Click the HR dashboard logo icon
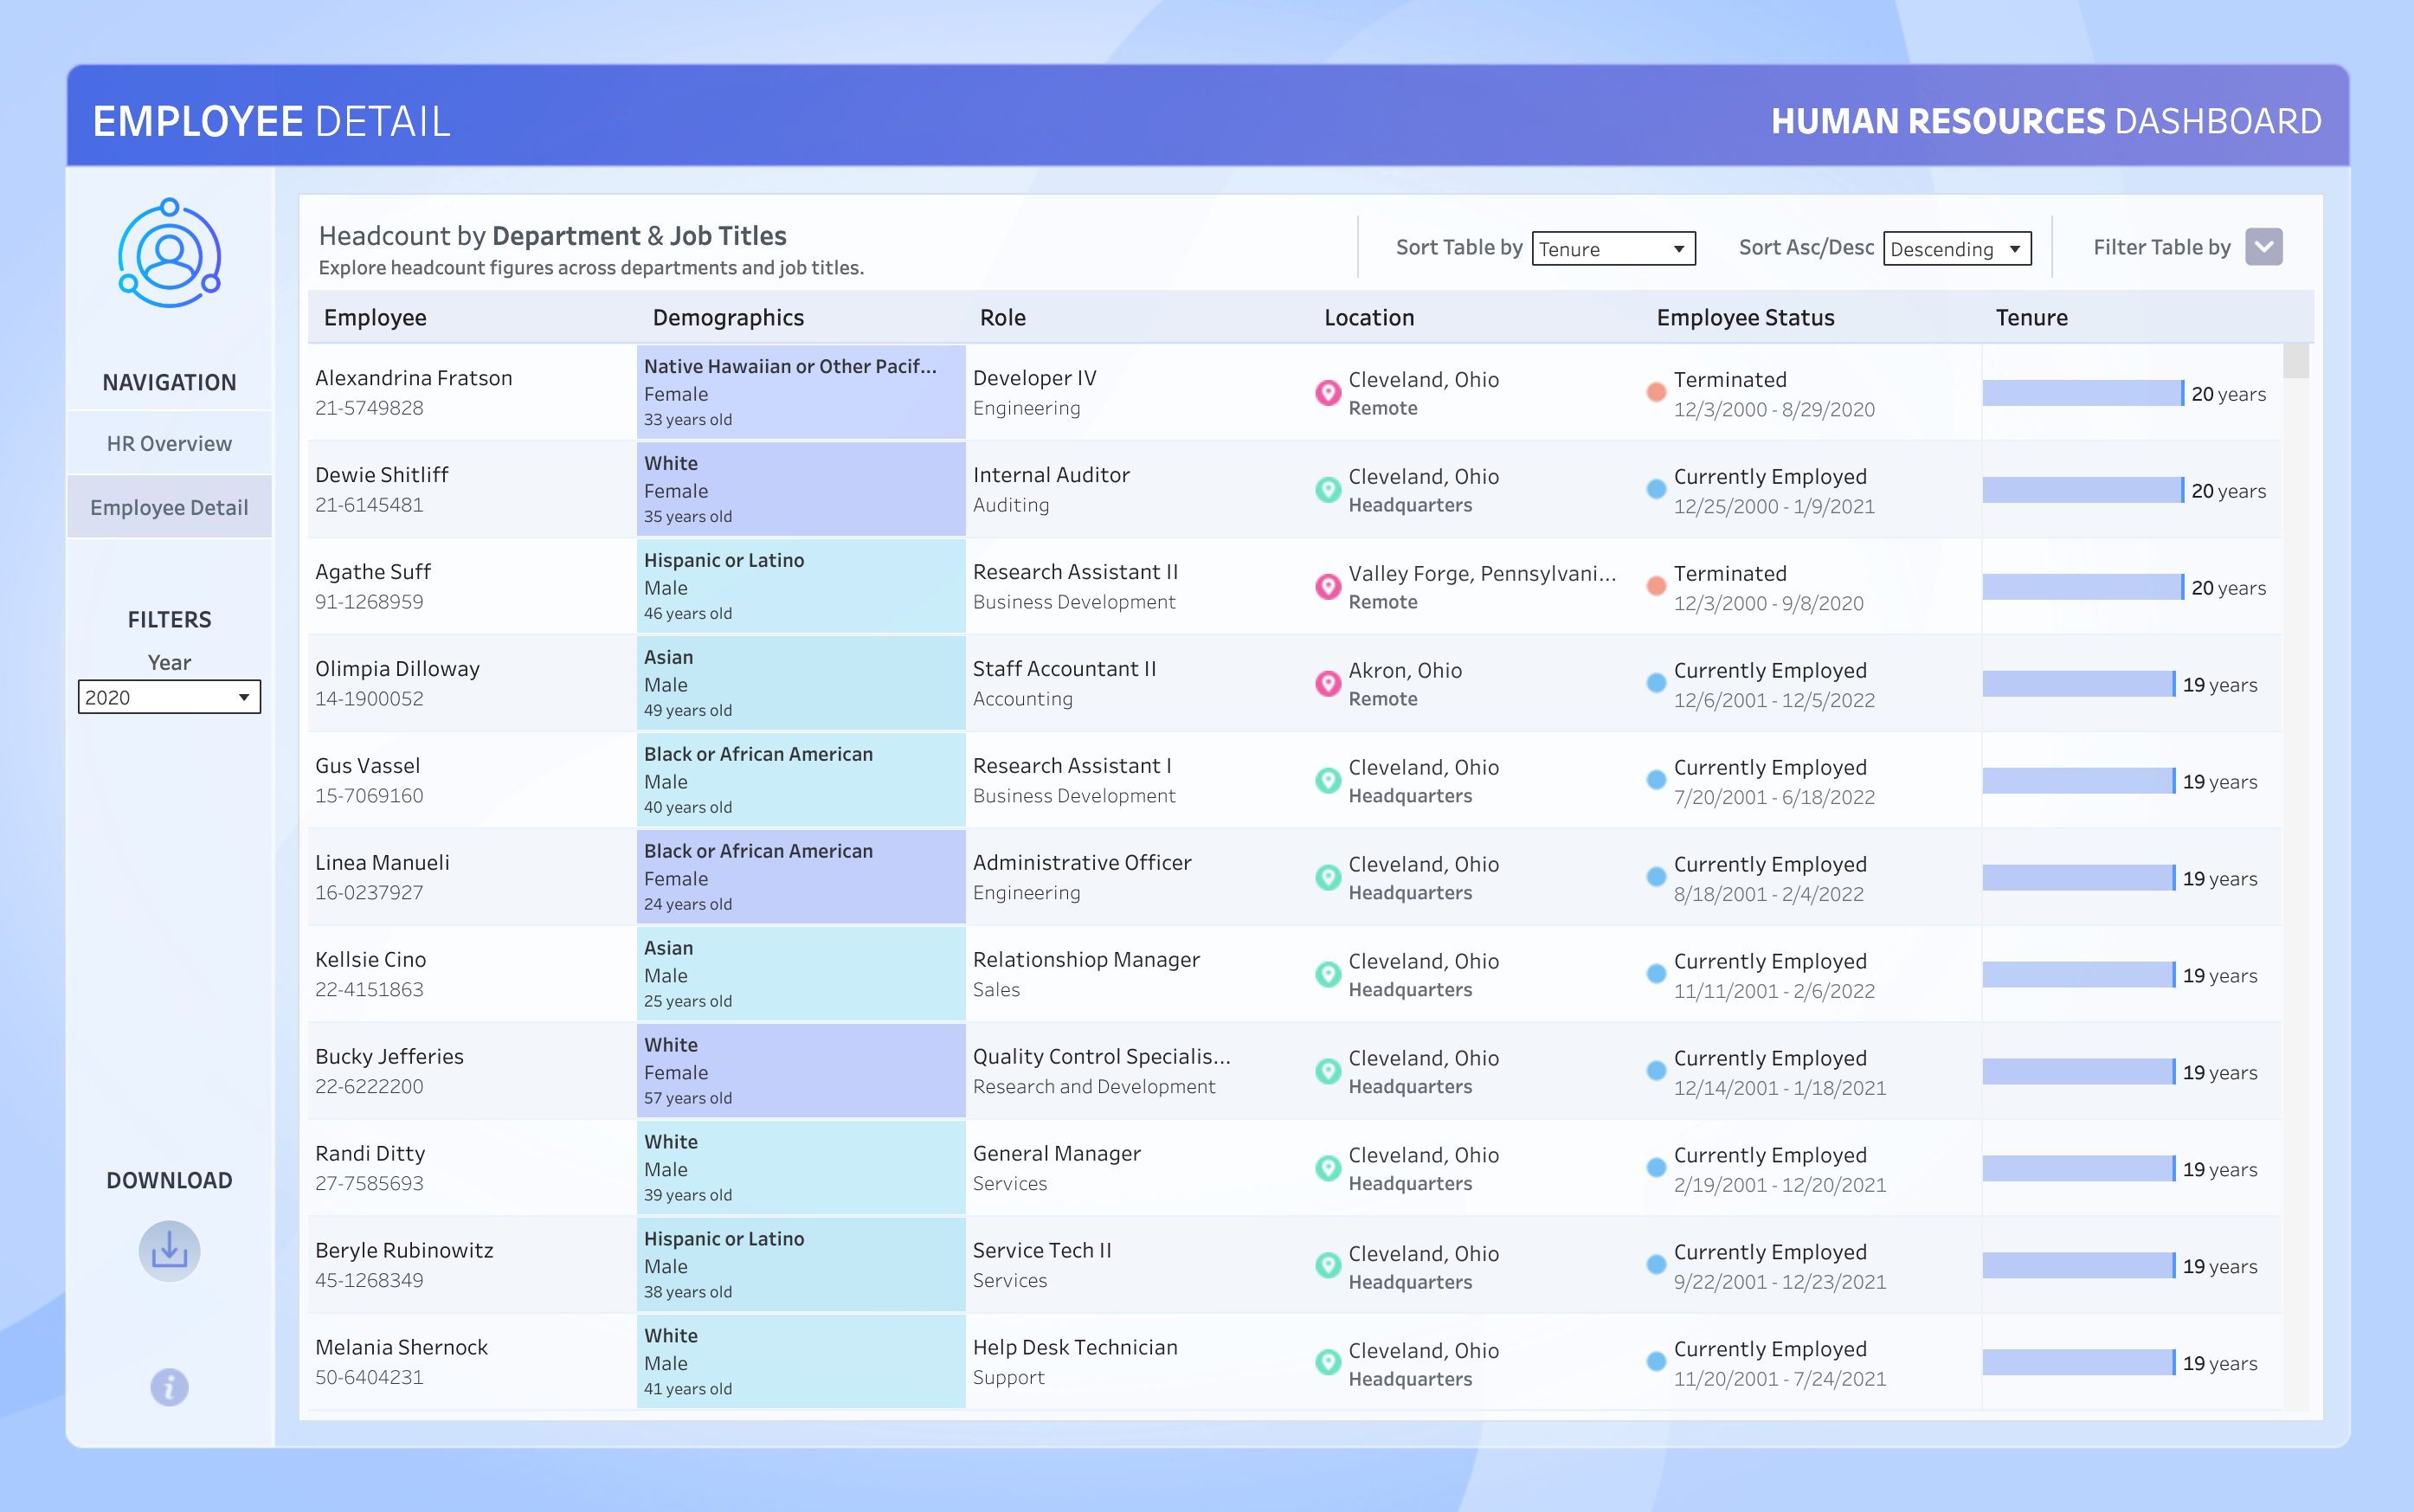This screenshot has height=1512, width=2414. click(169, 254)
